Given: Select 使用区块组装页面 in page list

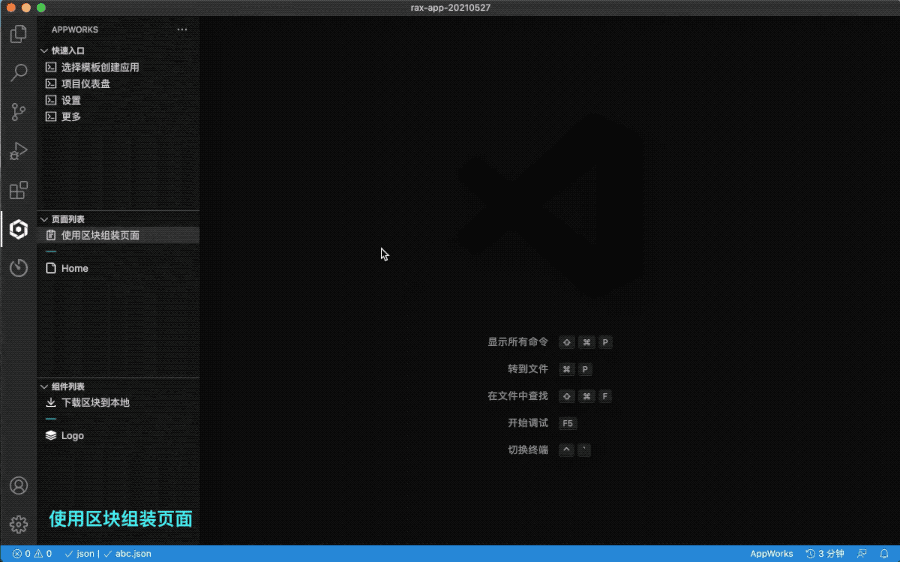Looking at the screenshot, I should 119,235.
